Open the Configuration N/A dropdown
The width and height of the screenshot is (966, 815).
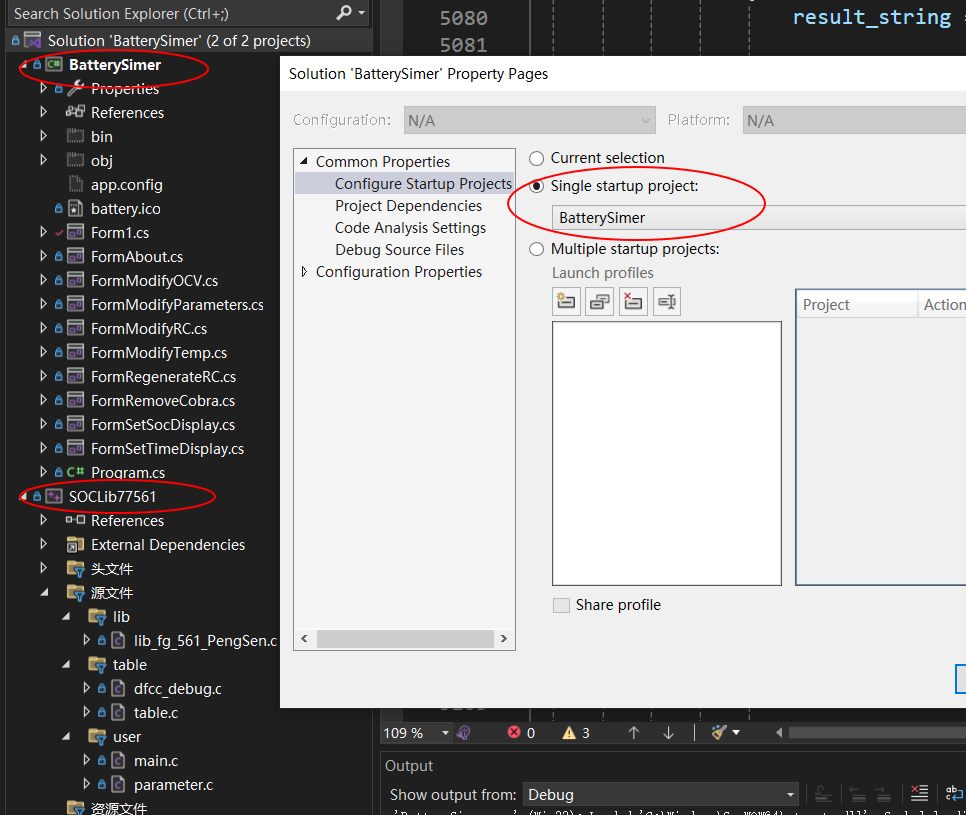[529, 120]
